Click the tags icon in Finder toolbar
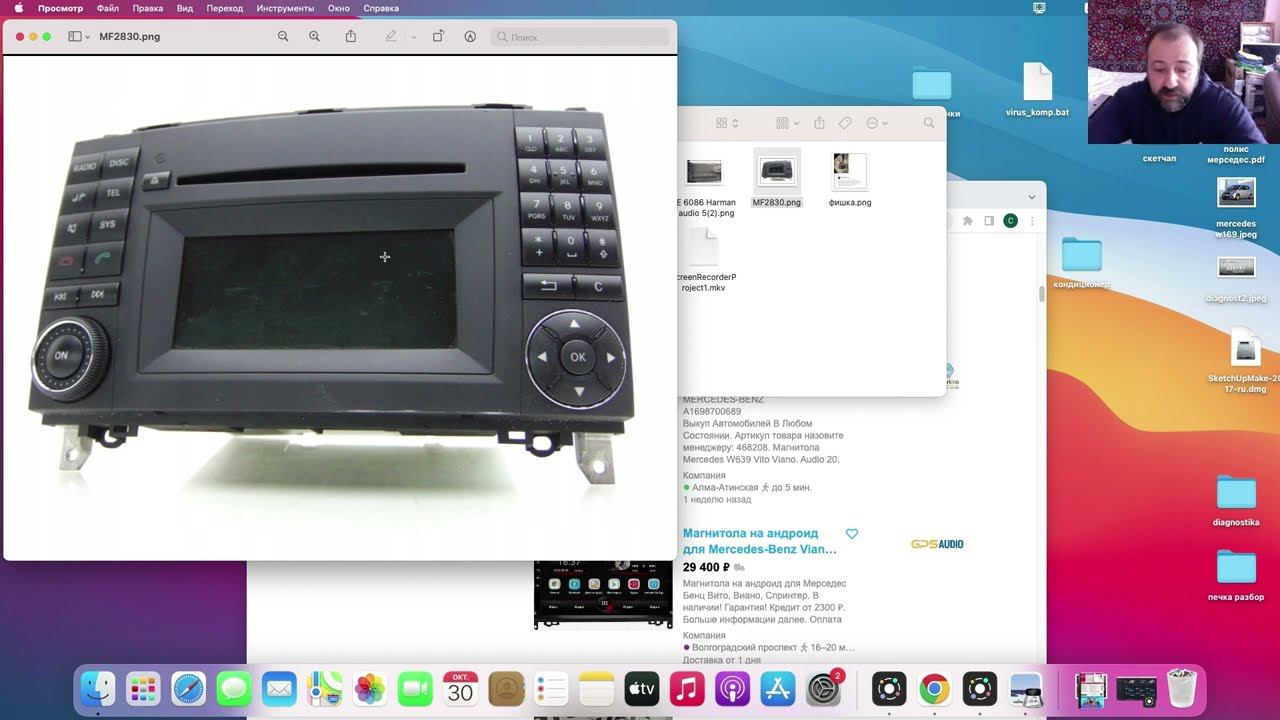Image resolution: width=1280 pixels, height=720 pixels. click(845, 123)
